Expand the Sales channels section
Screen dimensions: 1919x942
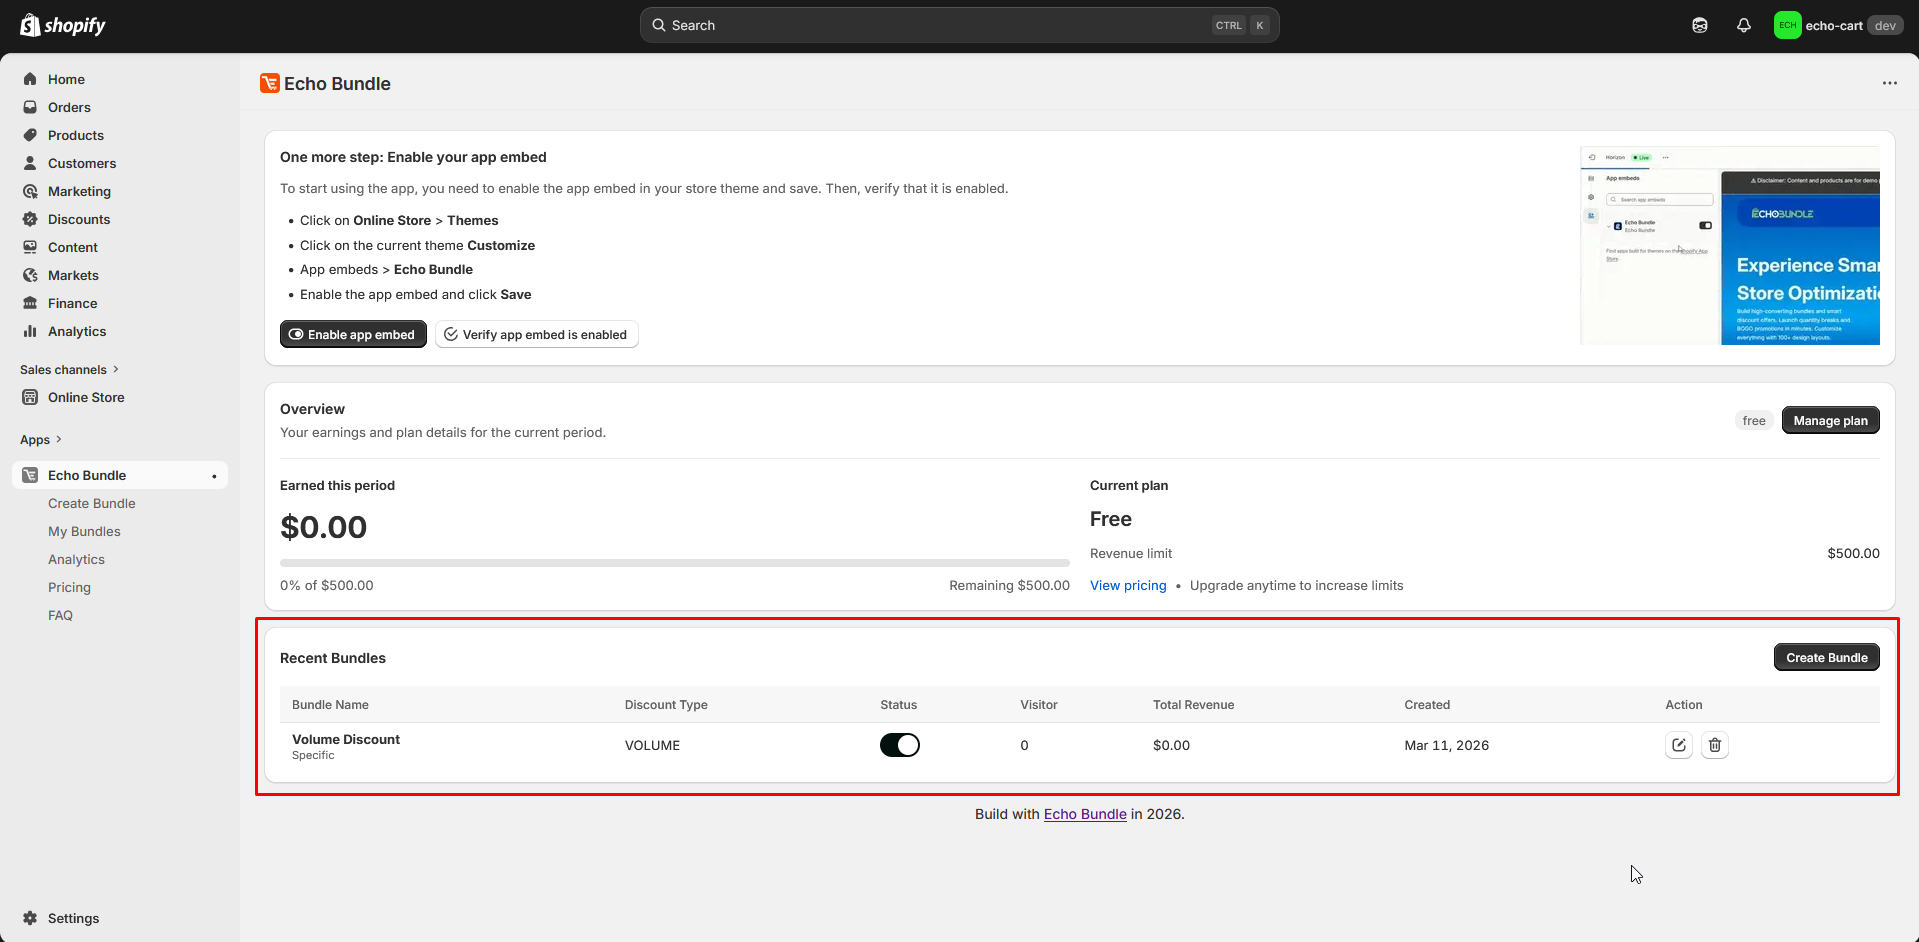pos(69,370)
